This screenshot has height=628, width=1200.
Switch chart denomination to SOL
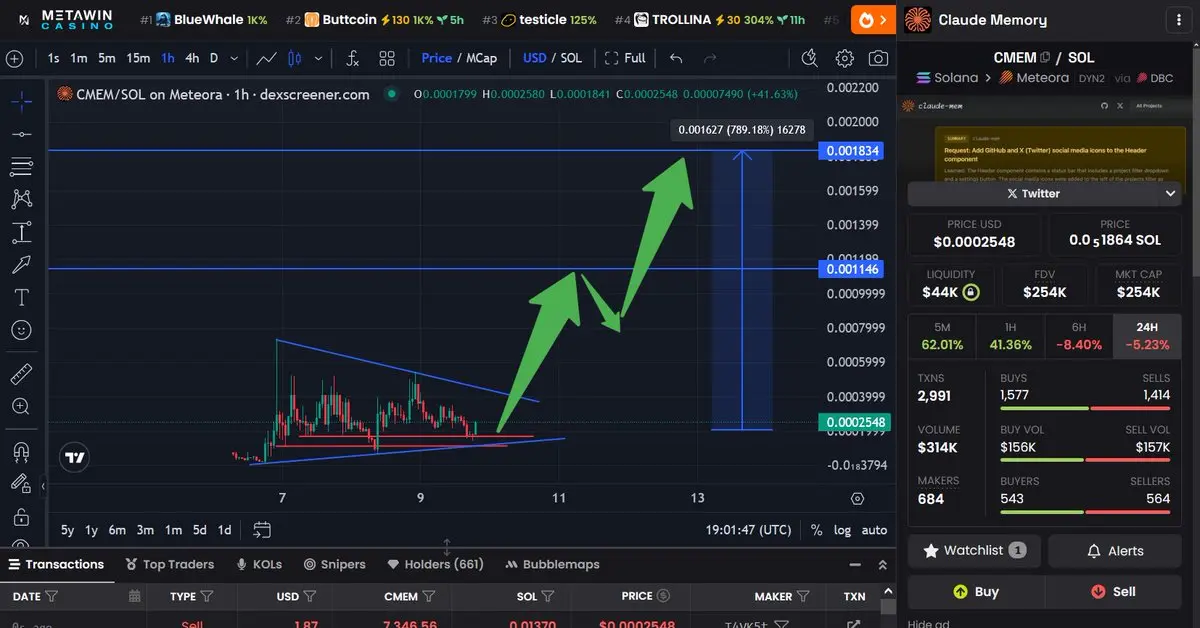[571, 58]
